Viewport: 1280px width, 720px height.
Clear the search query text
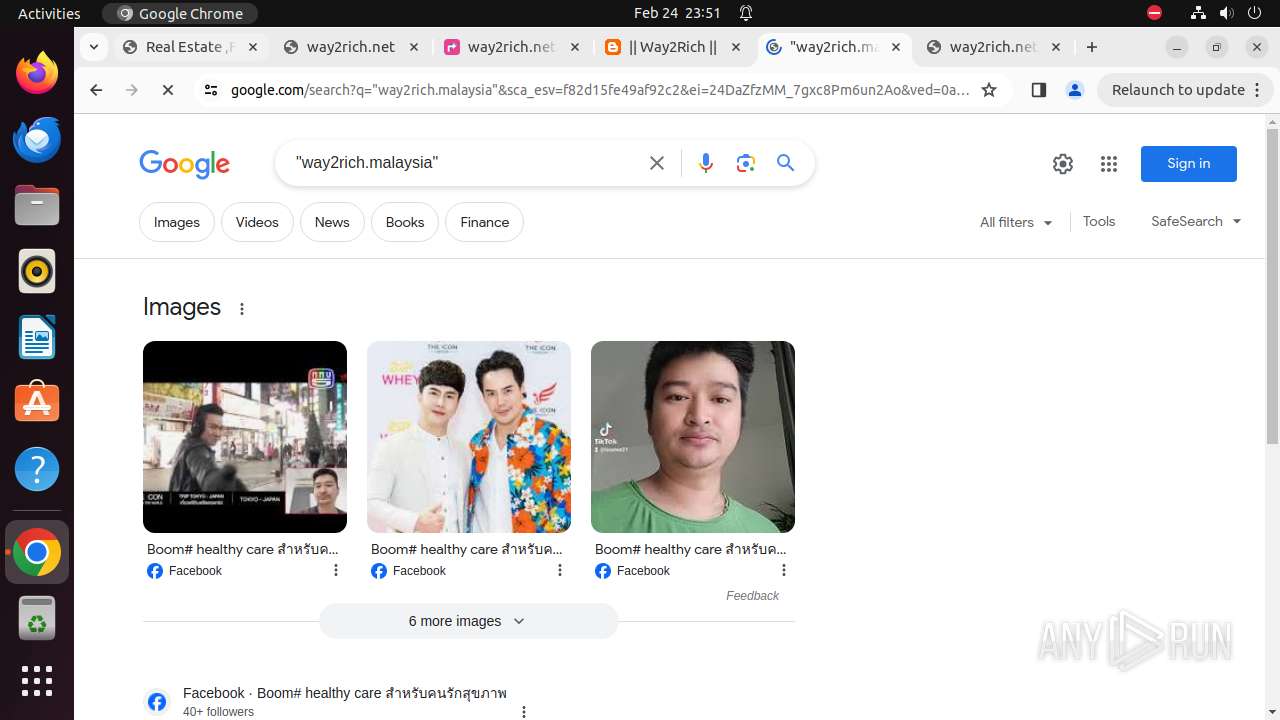657,163
